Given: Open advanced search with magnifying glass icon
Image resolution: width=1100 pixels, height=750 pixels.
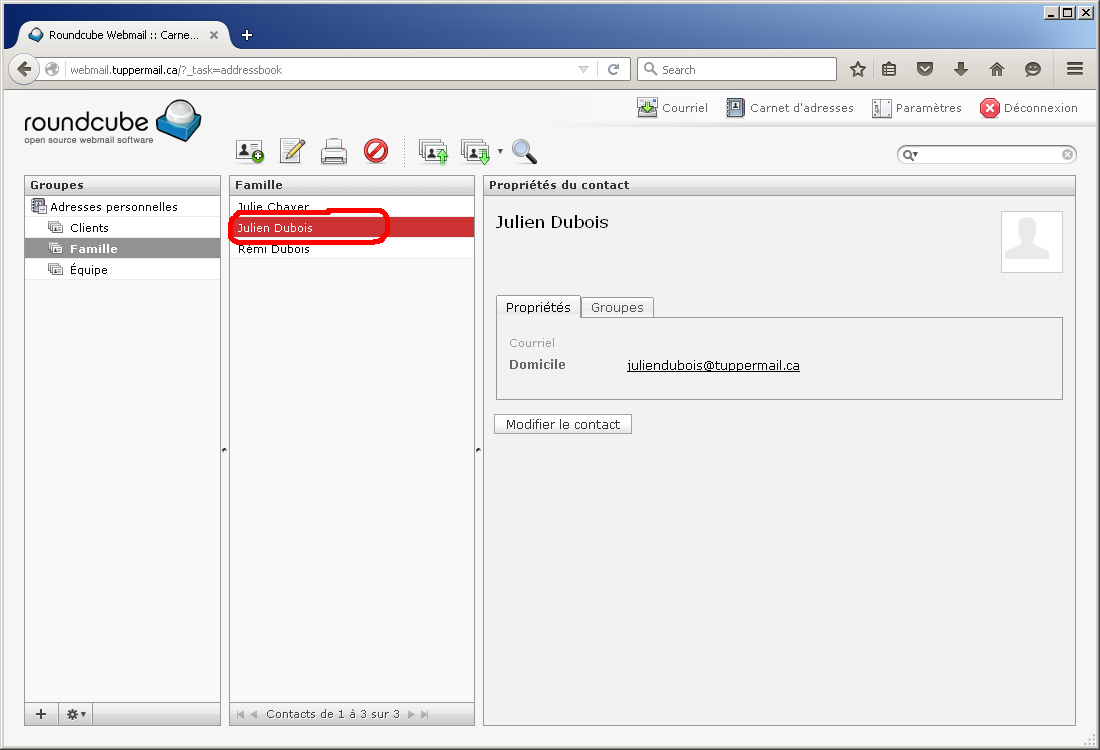Looking at the screenshot, I should click(x=524, y=151).
